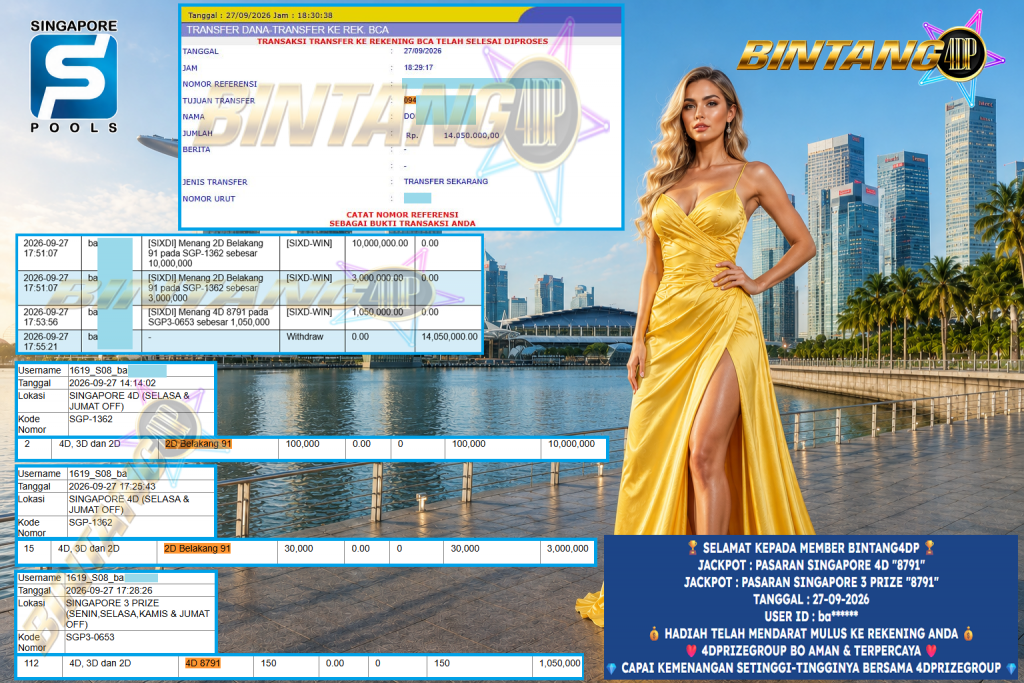
Task: Click Lokasi 'SINGAPORE 3 PRIZE' value
Action: pos(138,613)
